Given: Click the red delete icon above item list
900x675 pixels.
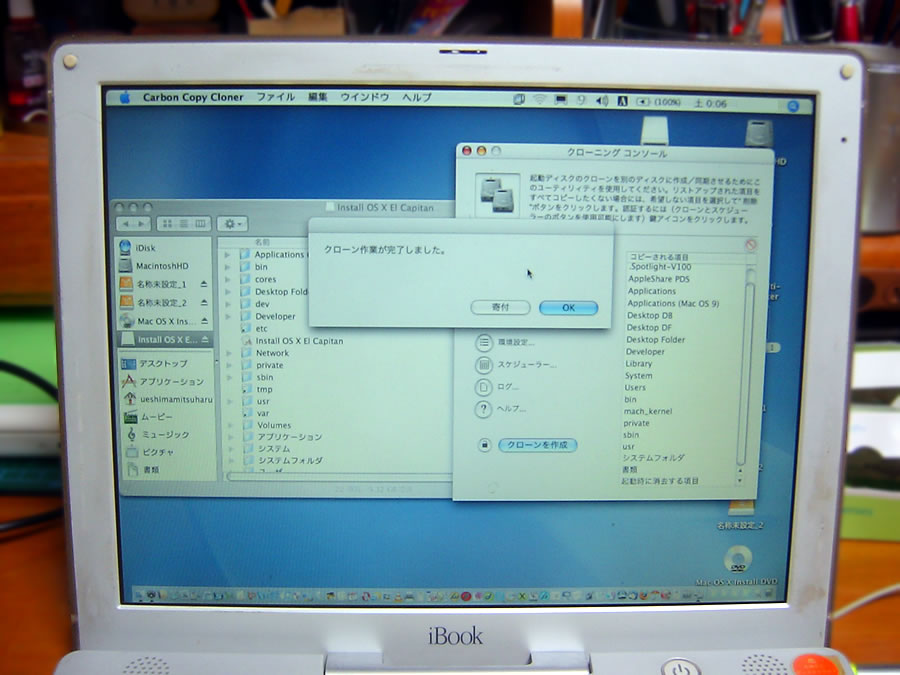Looking at the screenshot, I should (750, 245).
